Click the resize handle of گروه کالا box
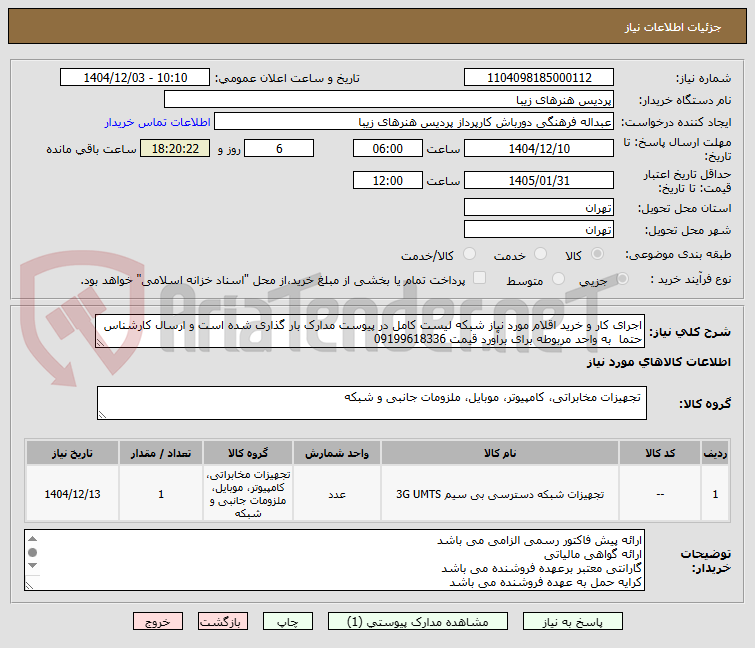 click(x=103, y=415)
